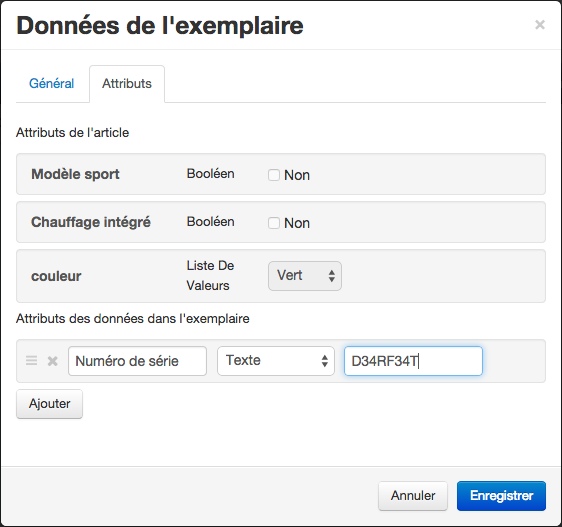Click the Ajouter button
The image size is (562, 527).
[49, 404]
